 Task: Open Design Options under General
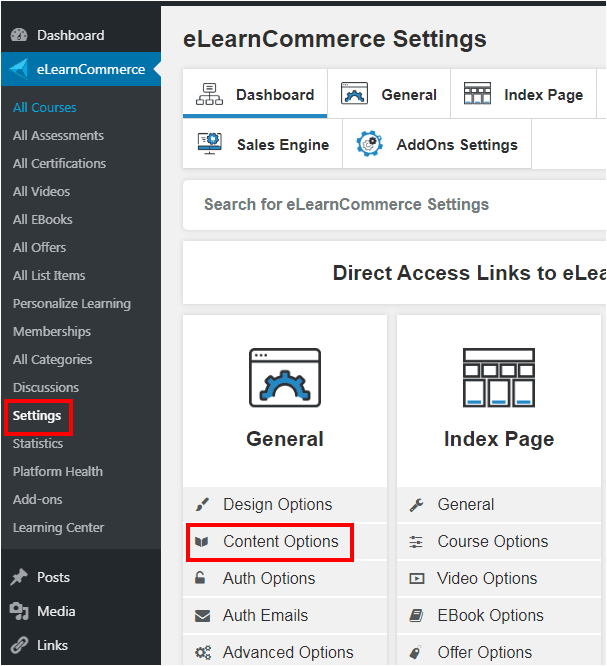pos(278,505)
